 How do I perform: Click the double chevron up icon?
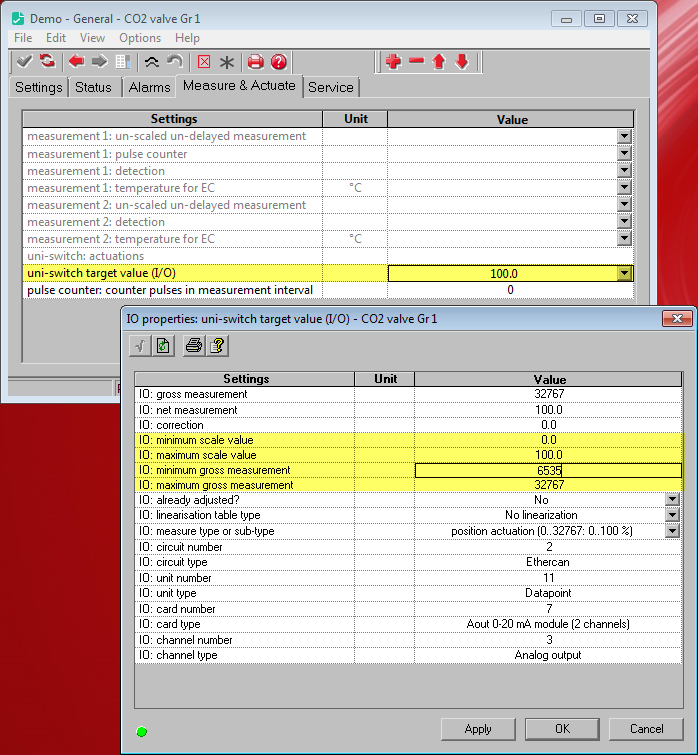(x=152, y=62)
